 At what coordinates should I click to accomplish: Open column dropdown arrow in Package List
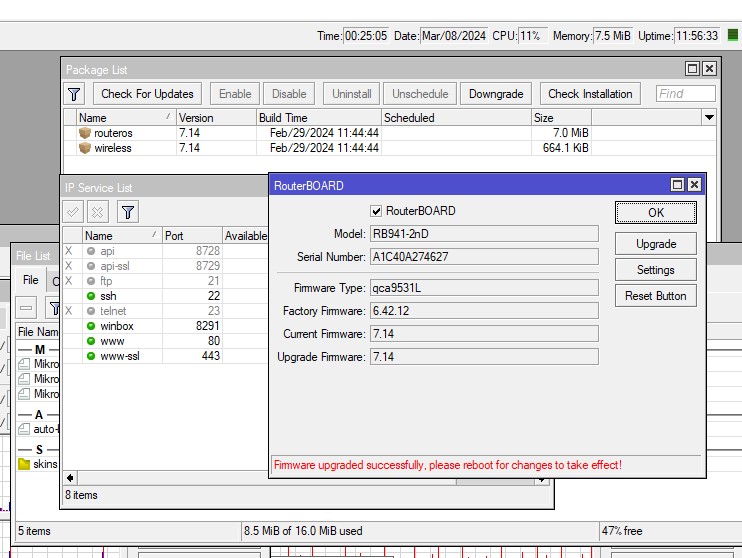[x=709, y=117]
